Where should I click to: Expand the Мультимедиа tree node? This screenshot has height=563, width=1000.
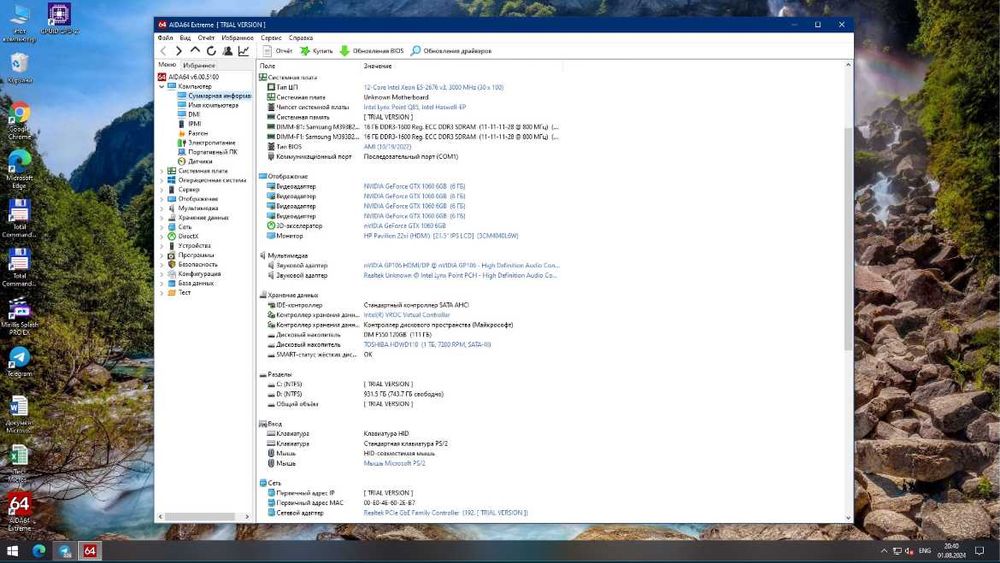click(x=161, y=208)
